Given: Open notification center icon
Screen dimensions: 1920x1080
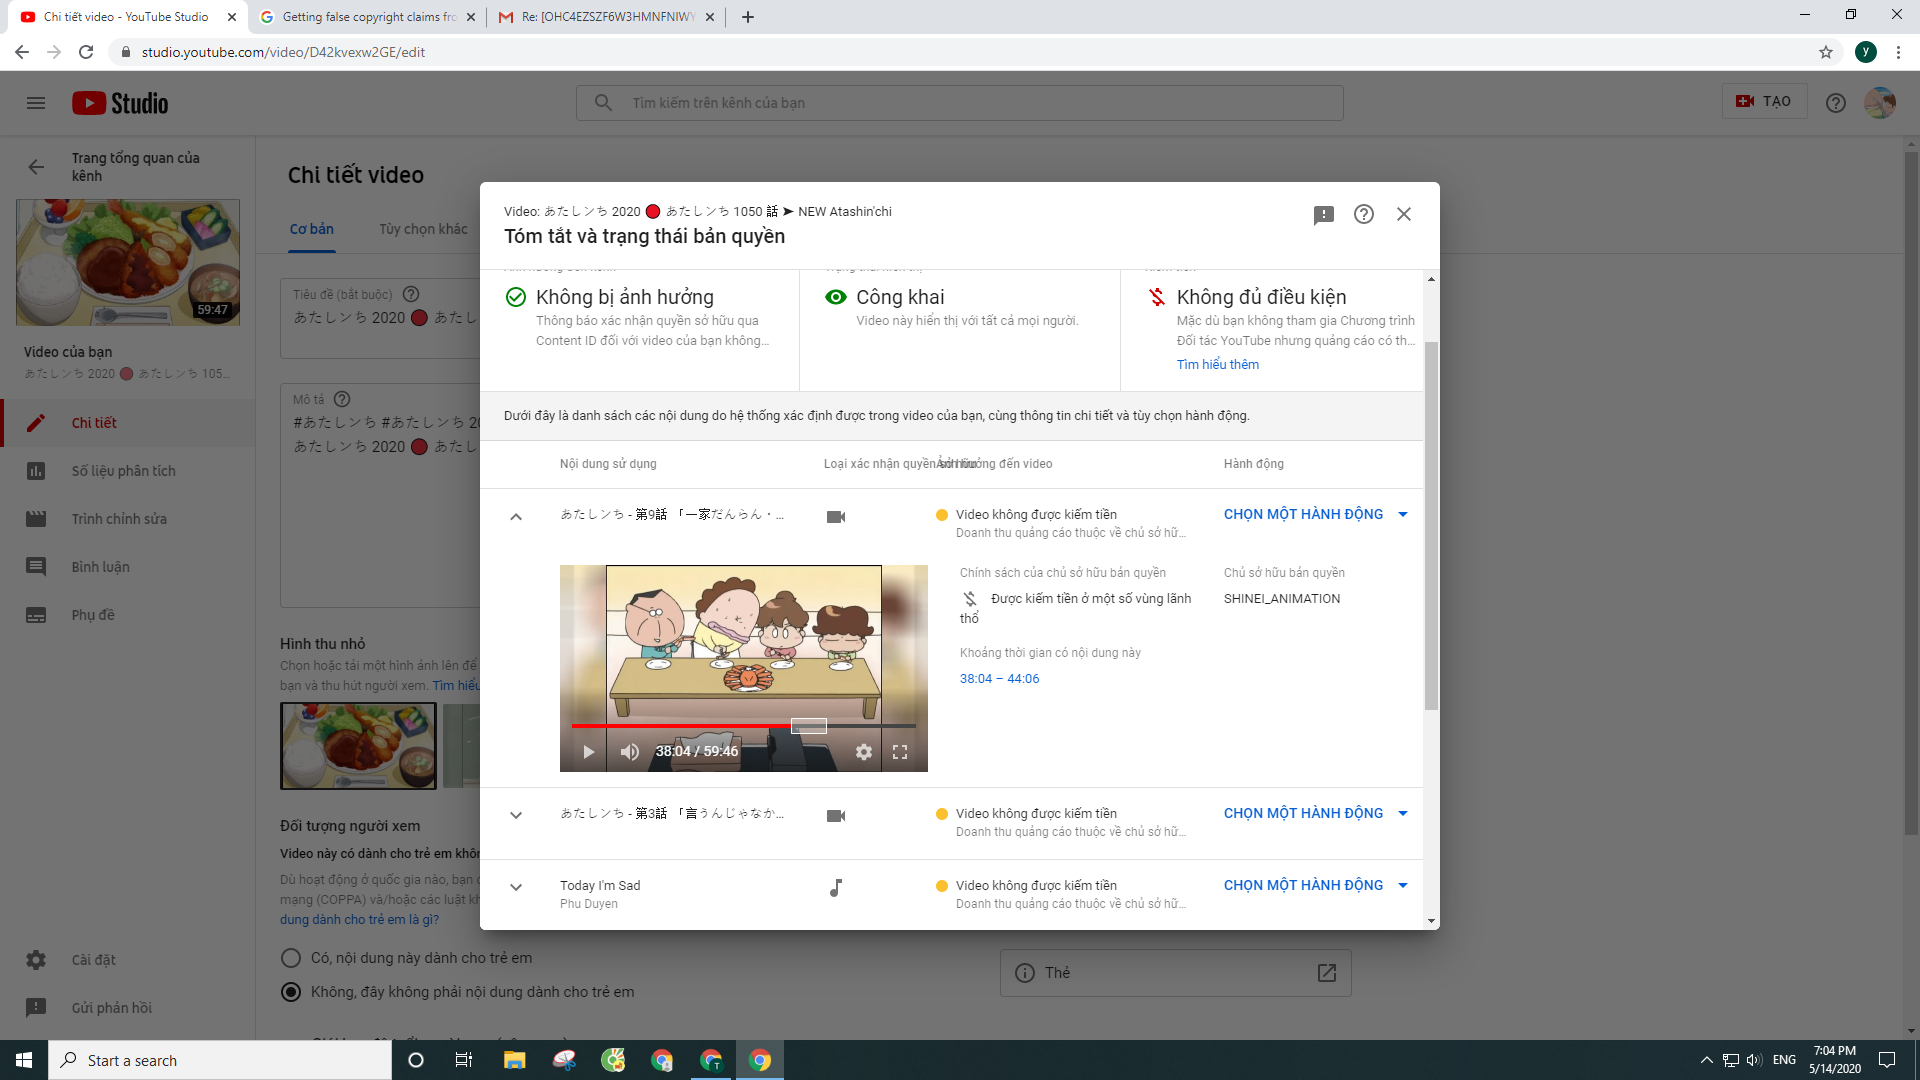Looking at the screenshot, I should tap(1887, 1060).
